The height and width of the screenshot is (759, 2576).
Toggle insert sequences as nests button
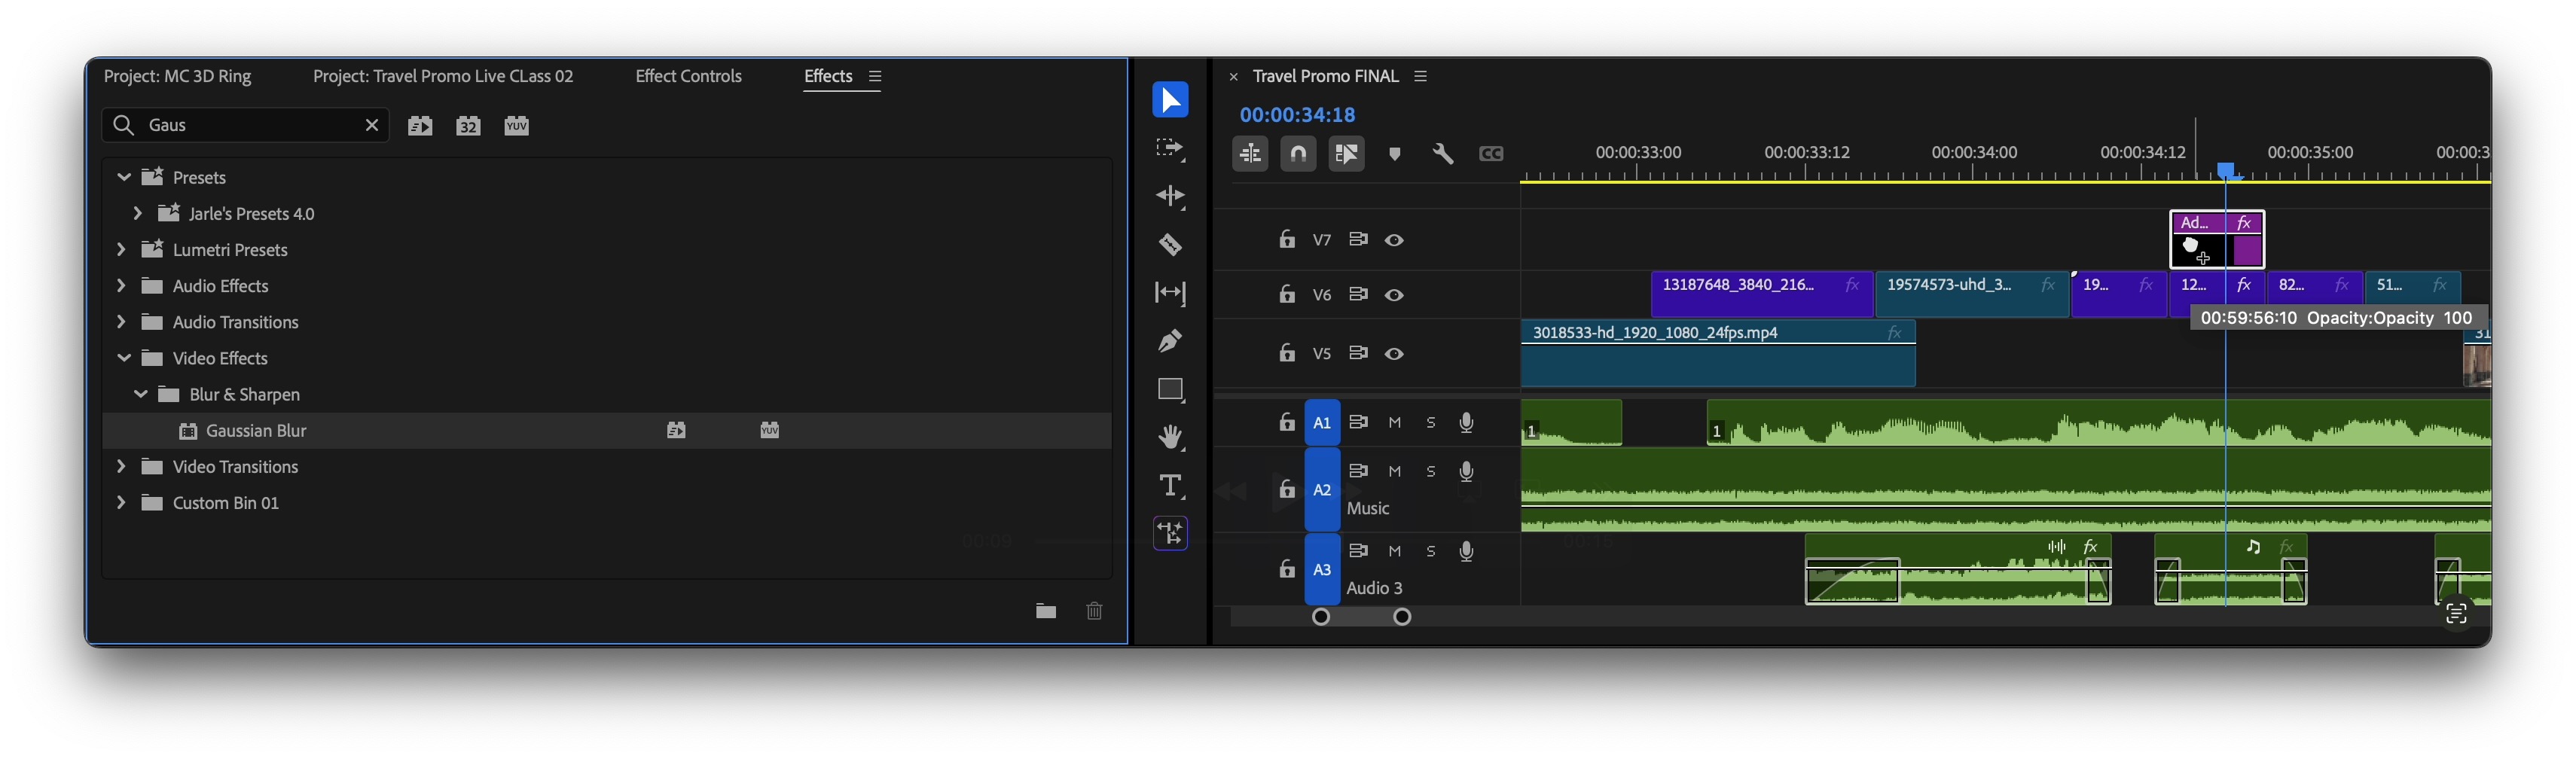[x=1250, y=154]
